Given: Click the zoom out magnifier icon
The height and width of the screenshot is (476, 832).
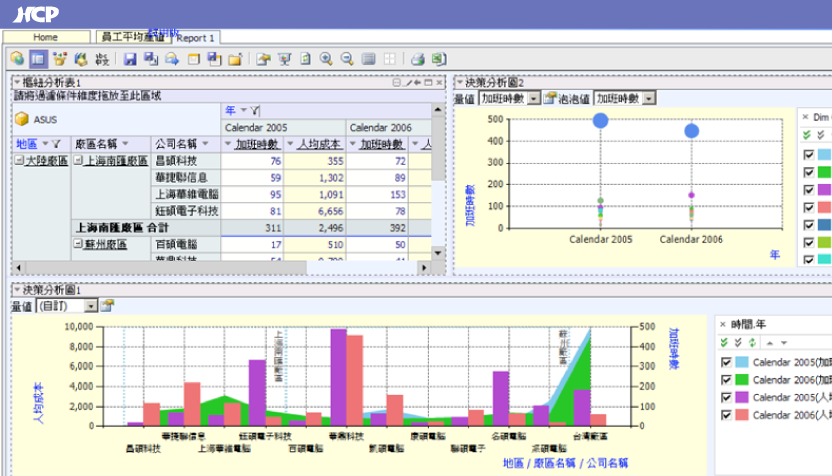Looking at the screenshot, I should pos(348,59).
